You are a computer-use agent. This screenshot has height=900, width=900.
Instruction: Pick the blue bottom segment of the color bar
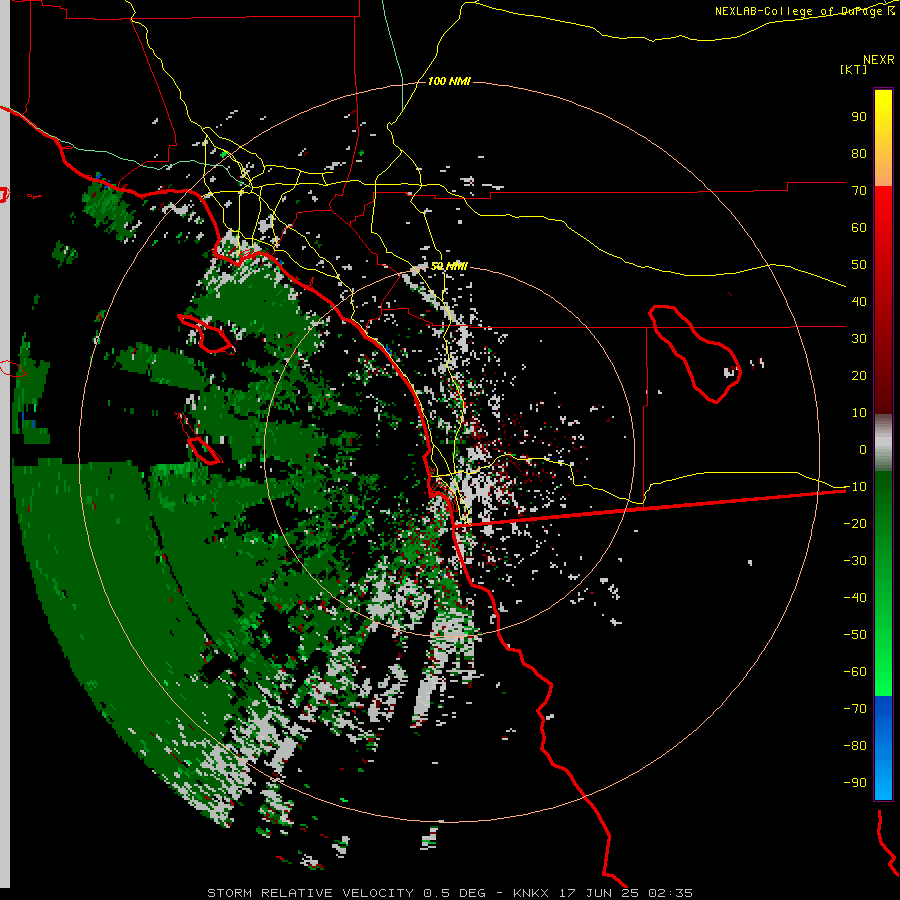[883, 747]
